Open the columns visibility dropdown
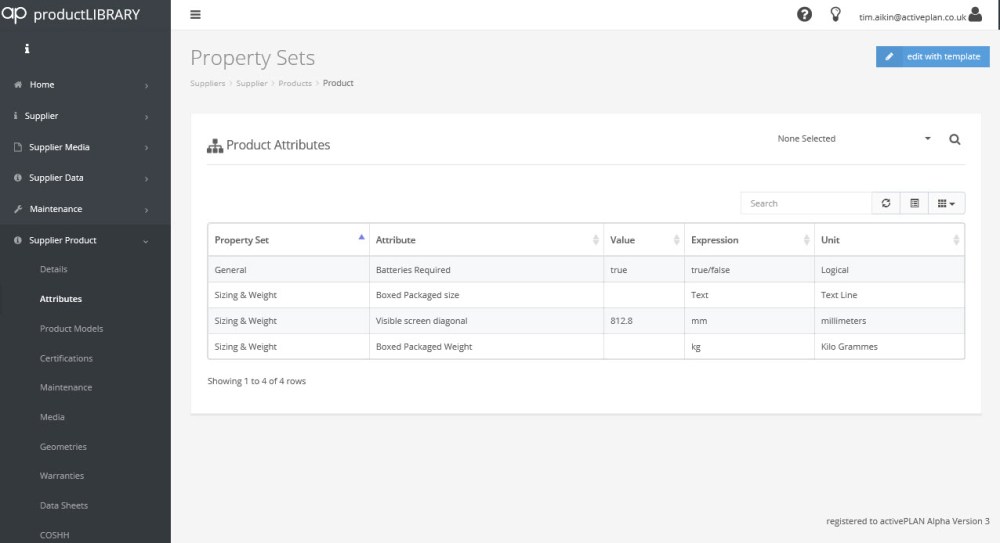The width and height of the screenshot is (1000, 543). click(x=946, y=203)
